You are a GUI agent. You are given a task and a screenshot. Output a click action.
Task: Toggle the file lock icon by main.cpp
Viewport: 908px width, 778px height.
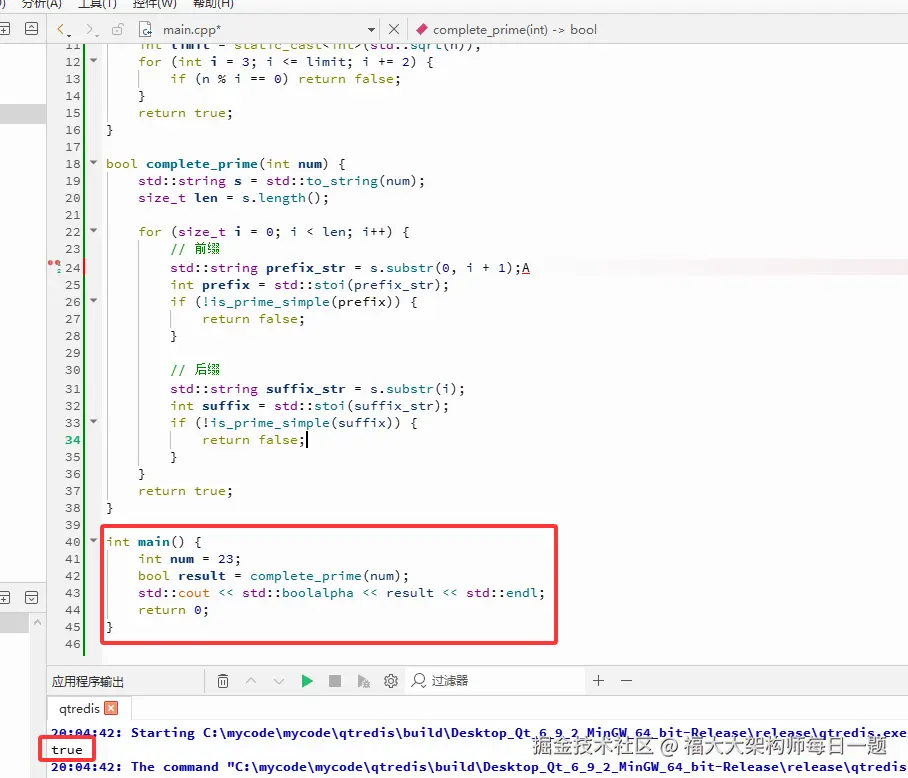click(x=118, y=29)
